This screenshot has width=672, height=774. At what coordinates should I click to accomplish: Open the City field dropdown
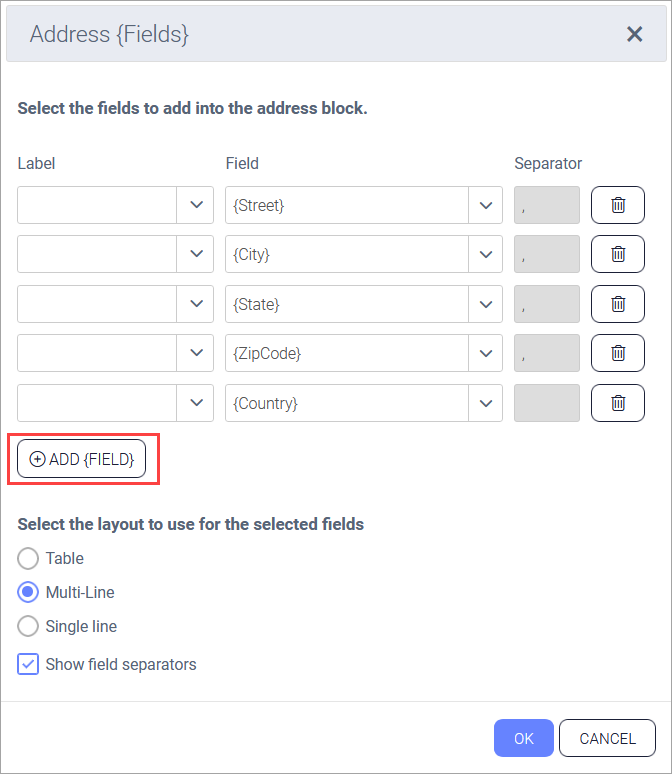[x=485, y=254]
